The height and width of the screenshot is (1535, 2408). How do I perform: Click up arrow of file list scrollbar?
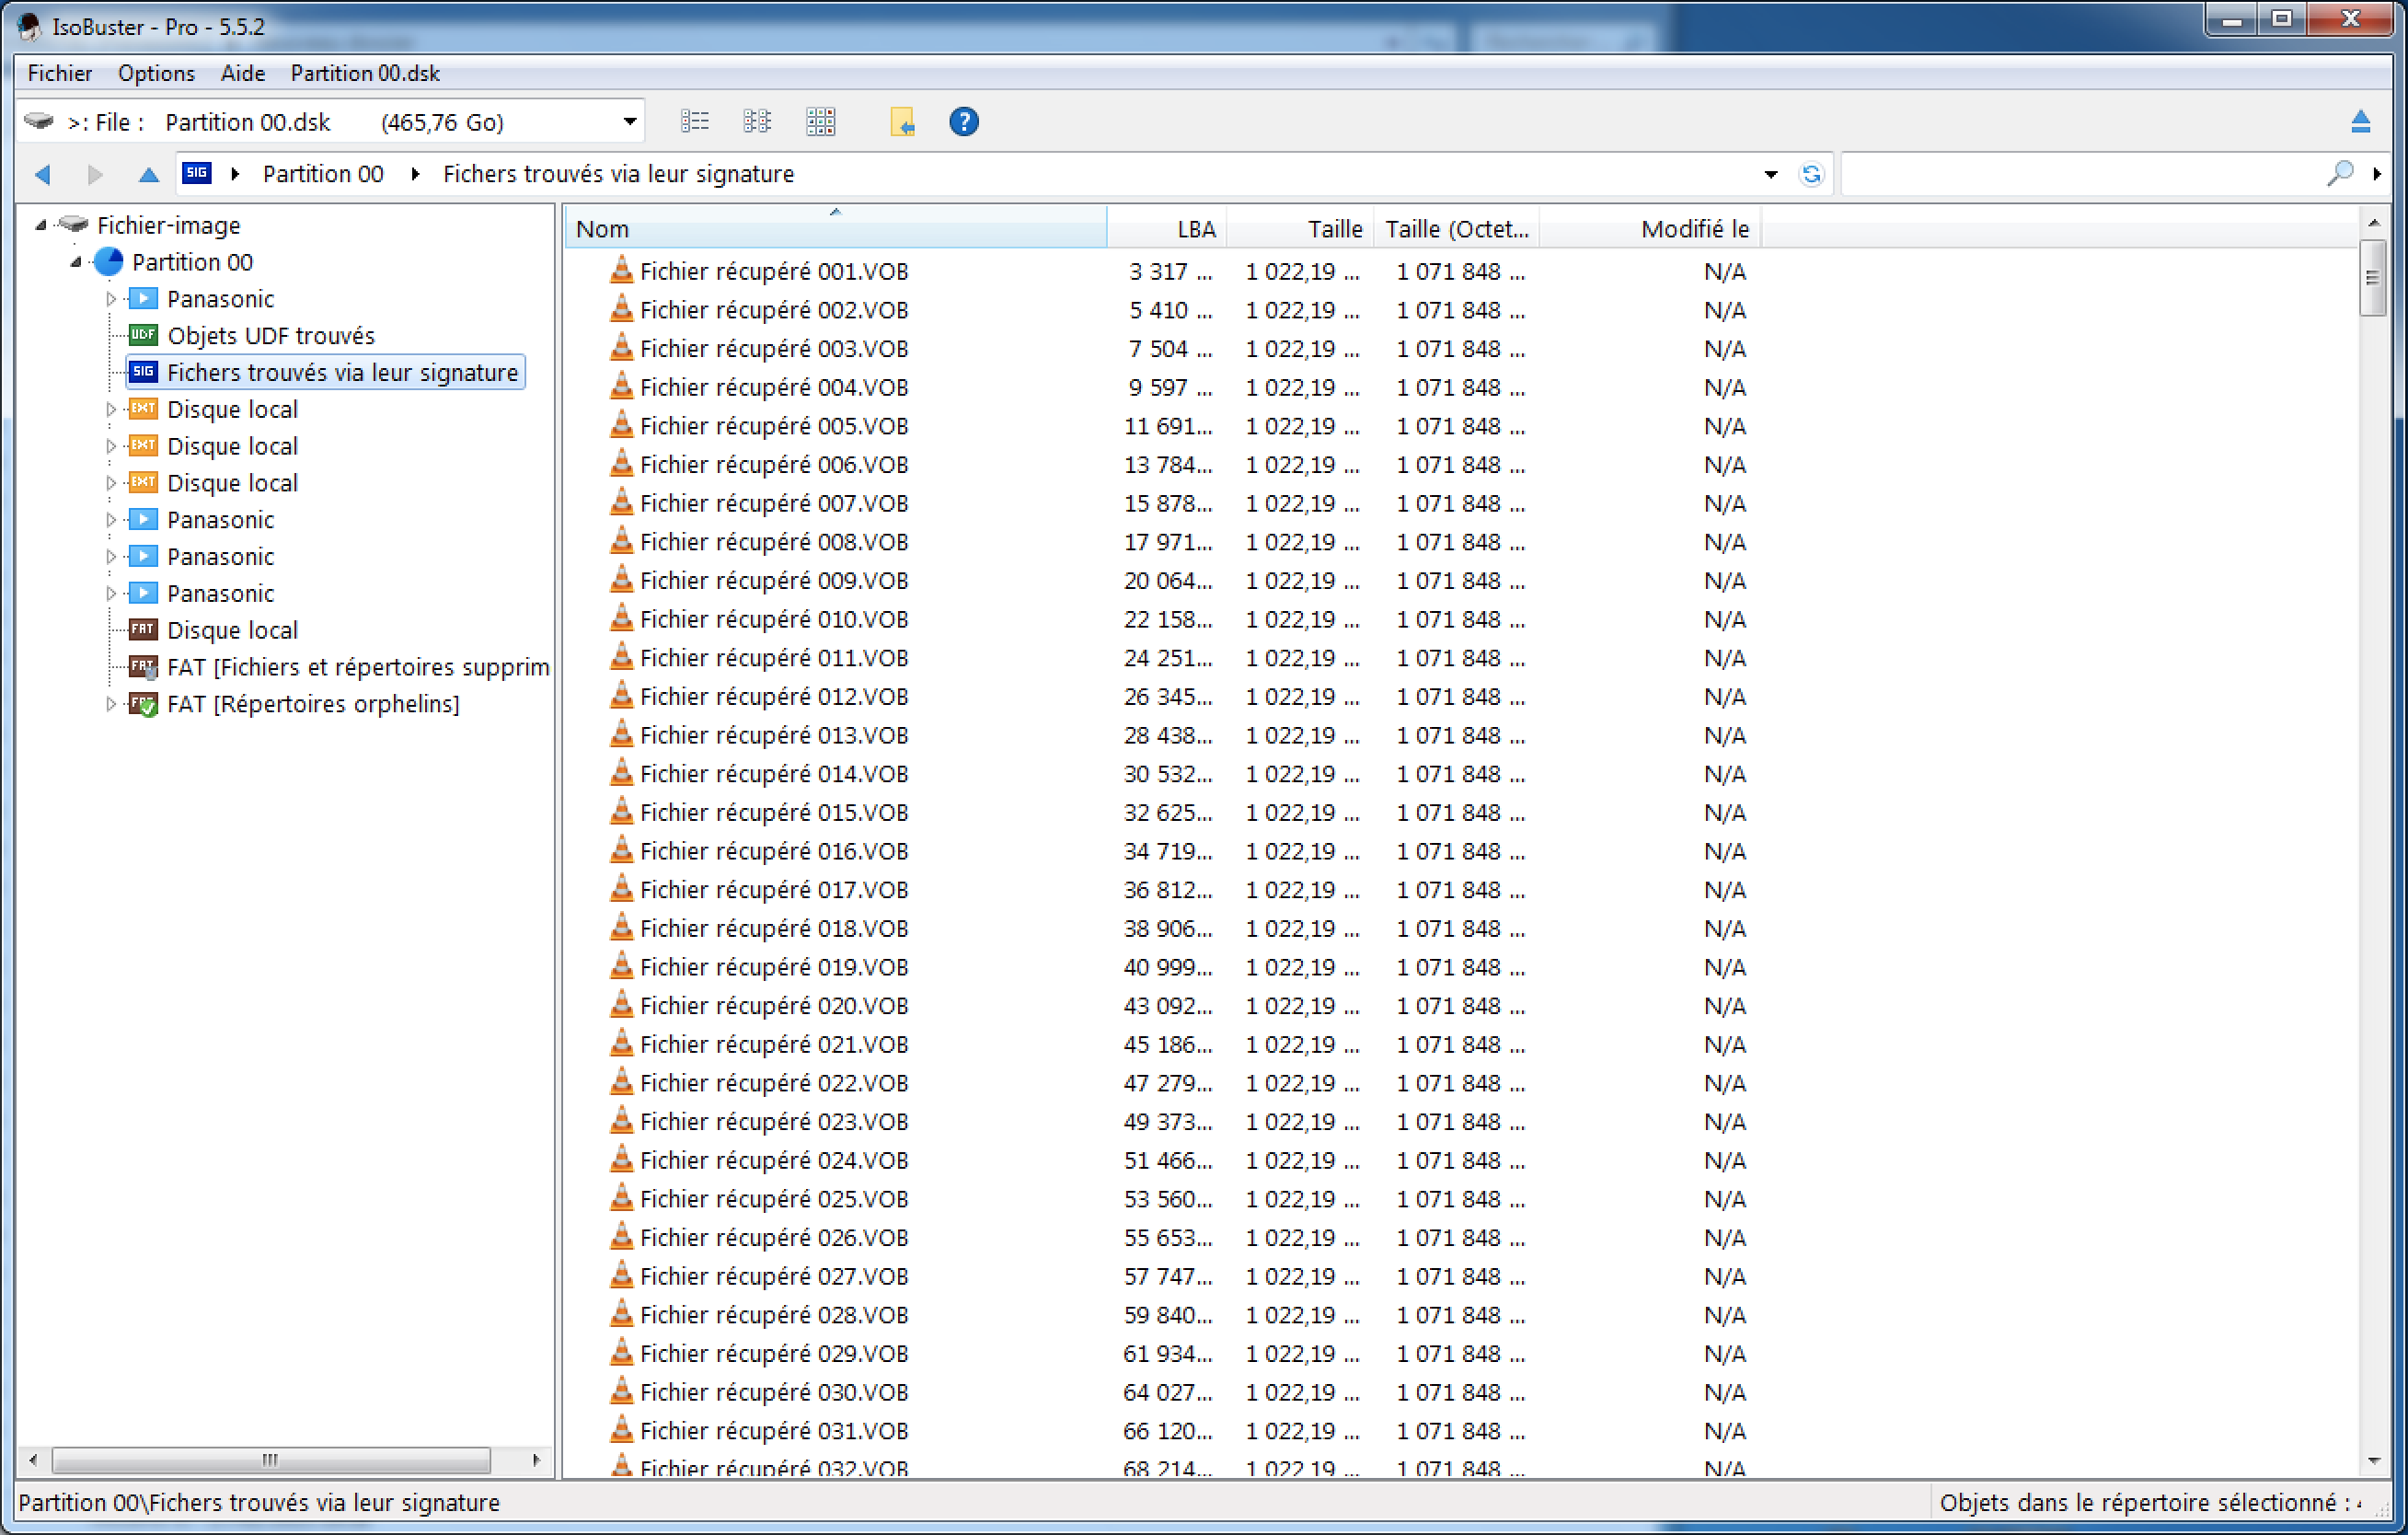[x=2373, y=222]
